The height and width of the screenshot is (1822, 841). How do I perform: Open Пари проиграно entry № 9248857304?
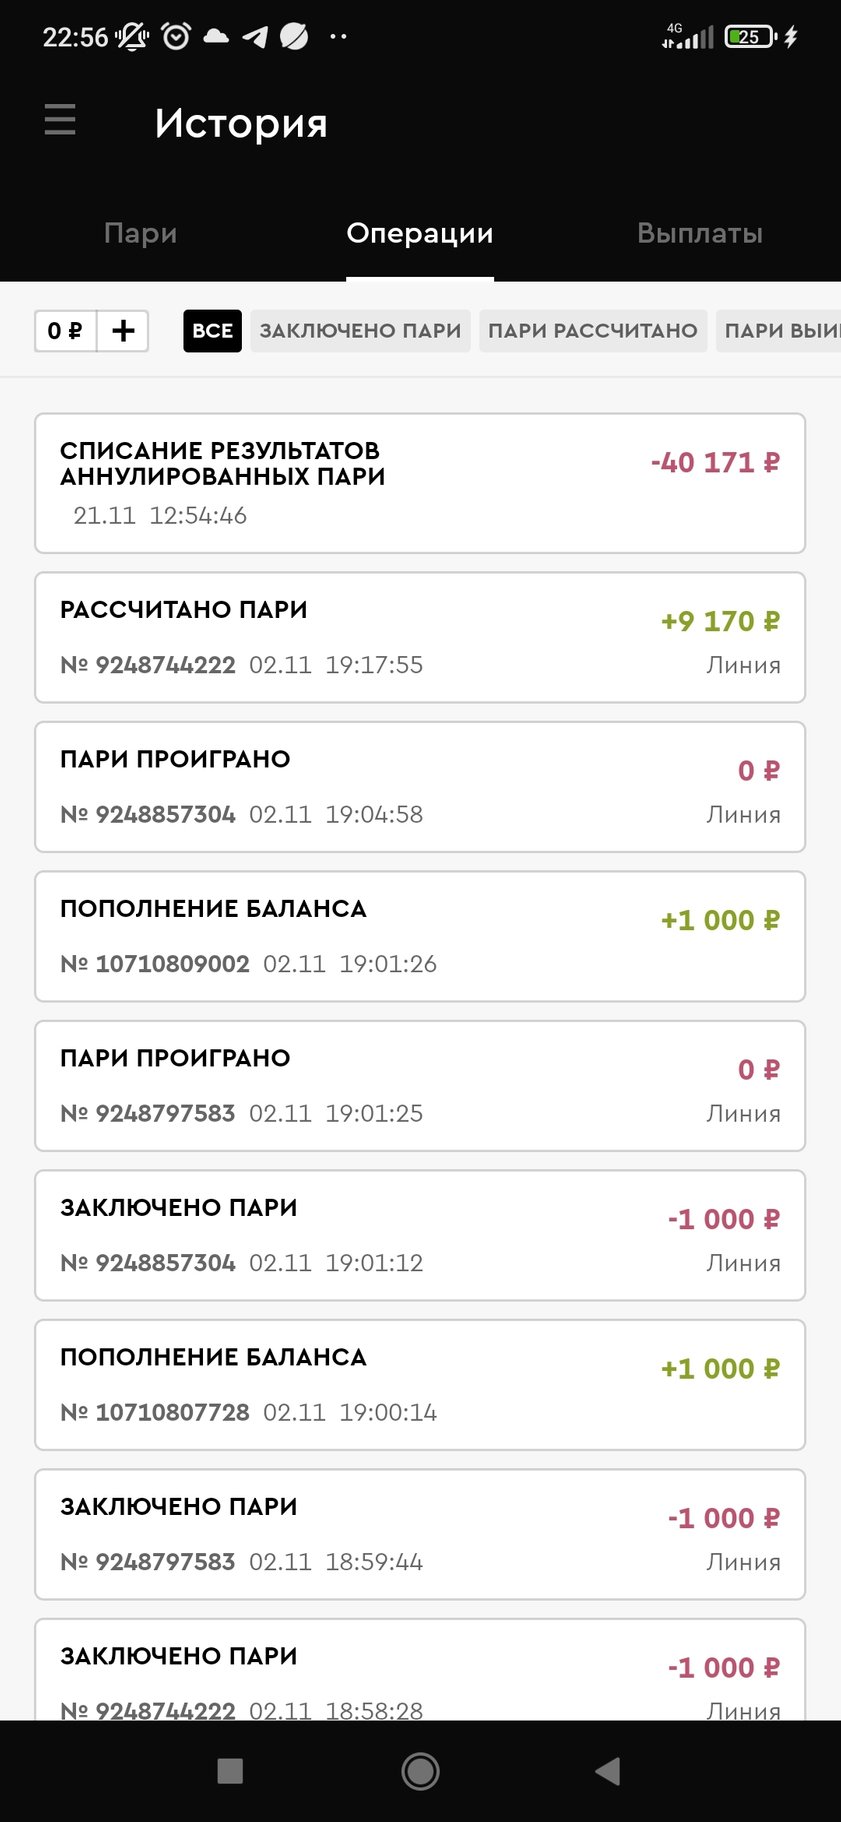[420, 787]
